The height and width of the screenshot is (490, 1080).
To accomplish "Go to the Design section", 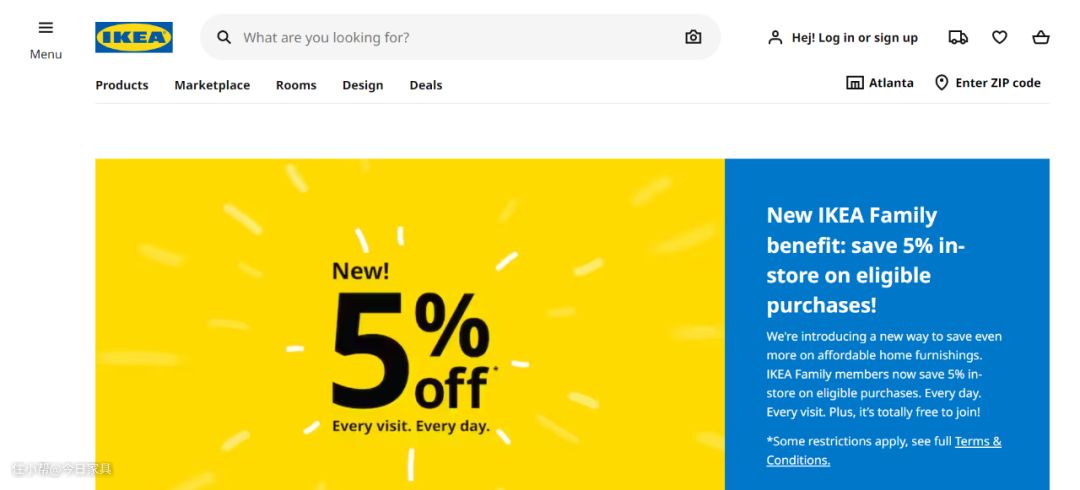I will [x=363, y=85].
